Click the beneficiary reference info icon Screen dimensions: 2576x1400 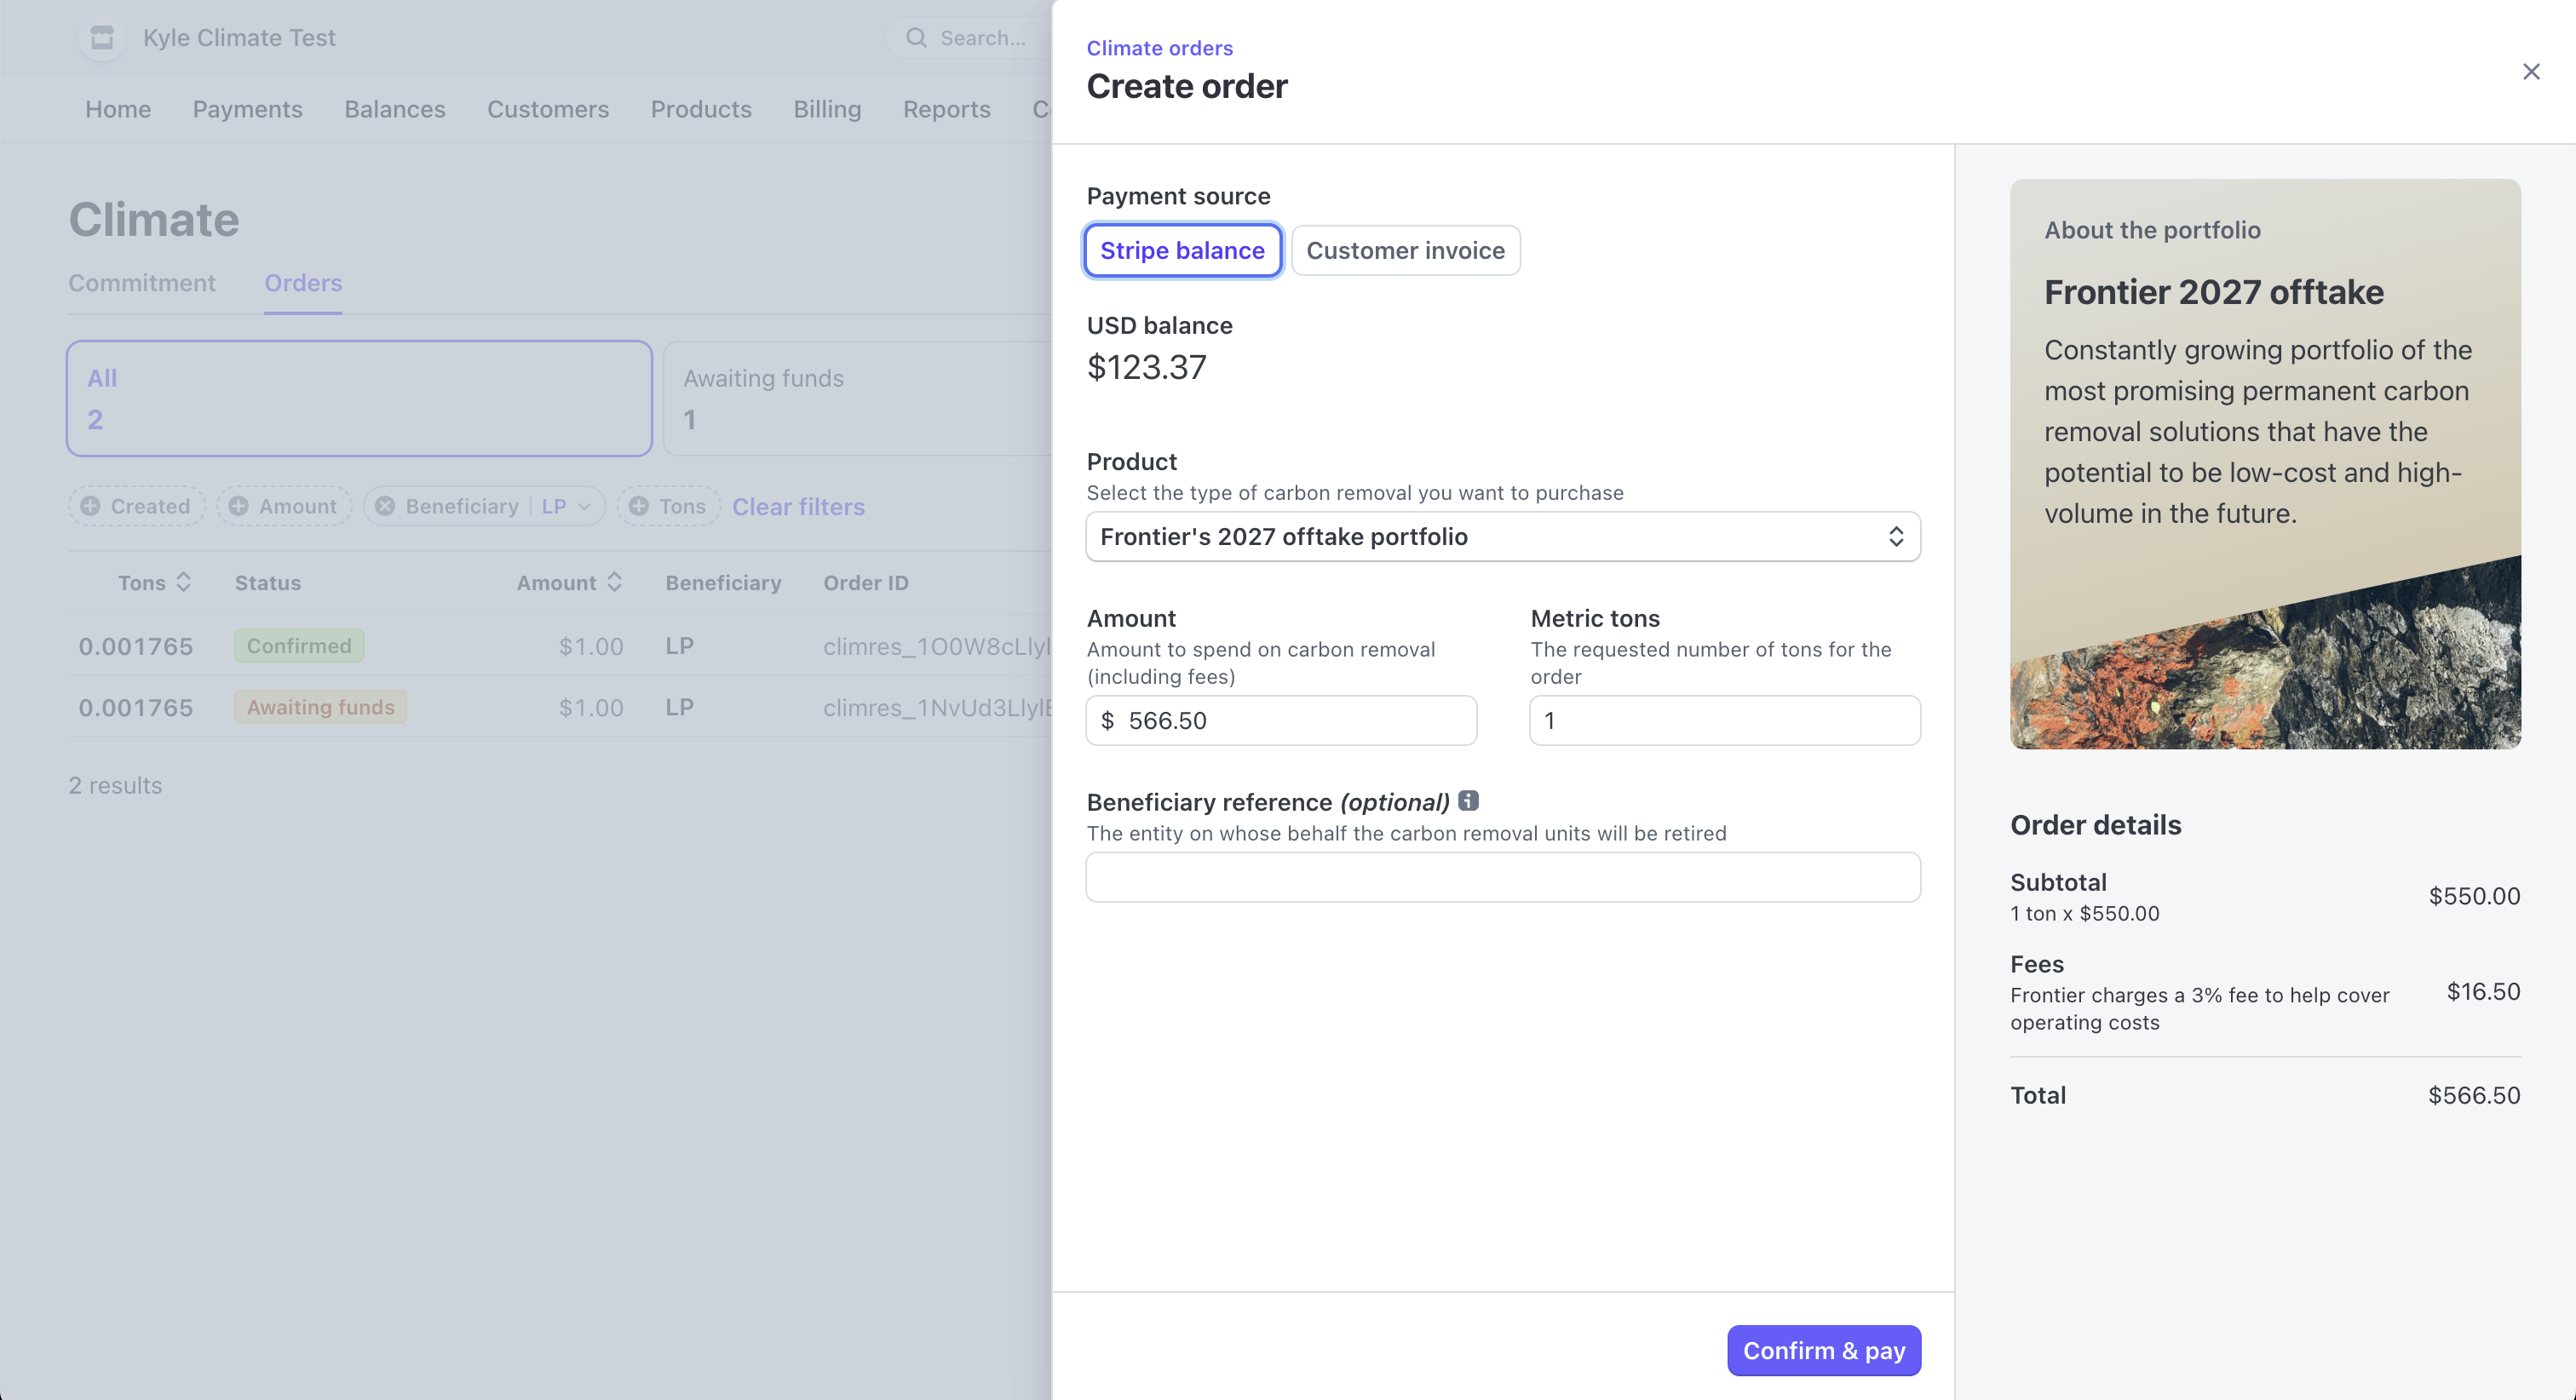coord(1468,801)
